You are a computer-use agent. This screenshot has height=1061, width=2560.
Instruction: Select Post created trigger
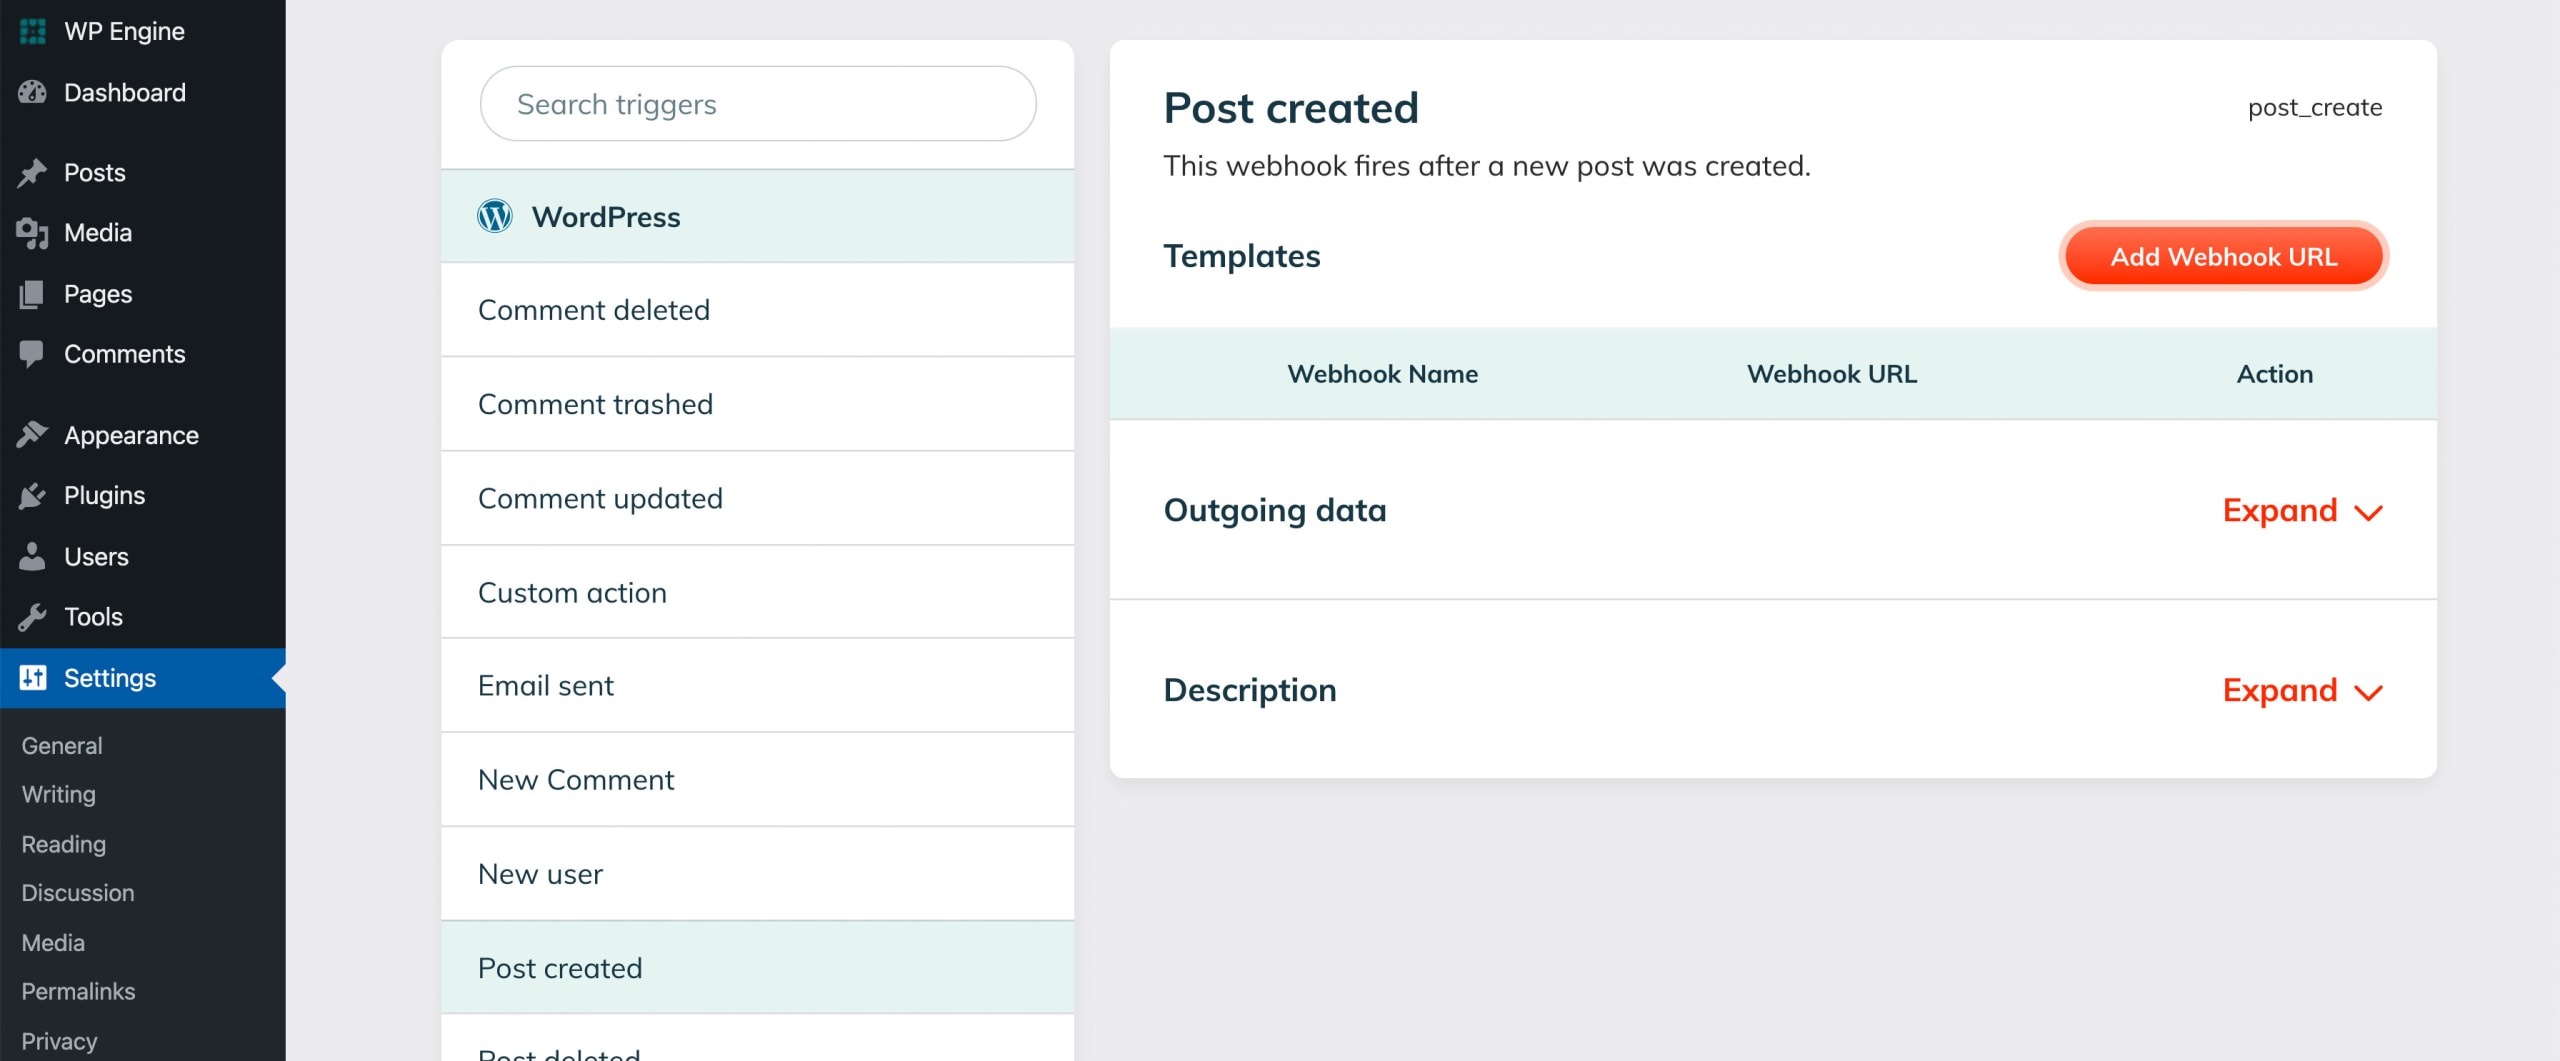(758, 968)
